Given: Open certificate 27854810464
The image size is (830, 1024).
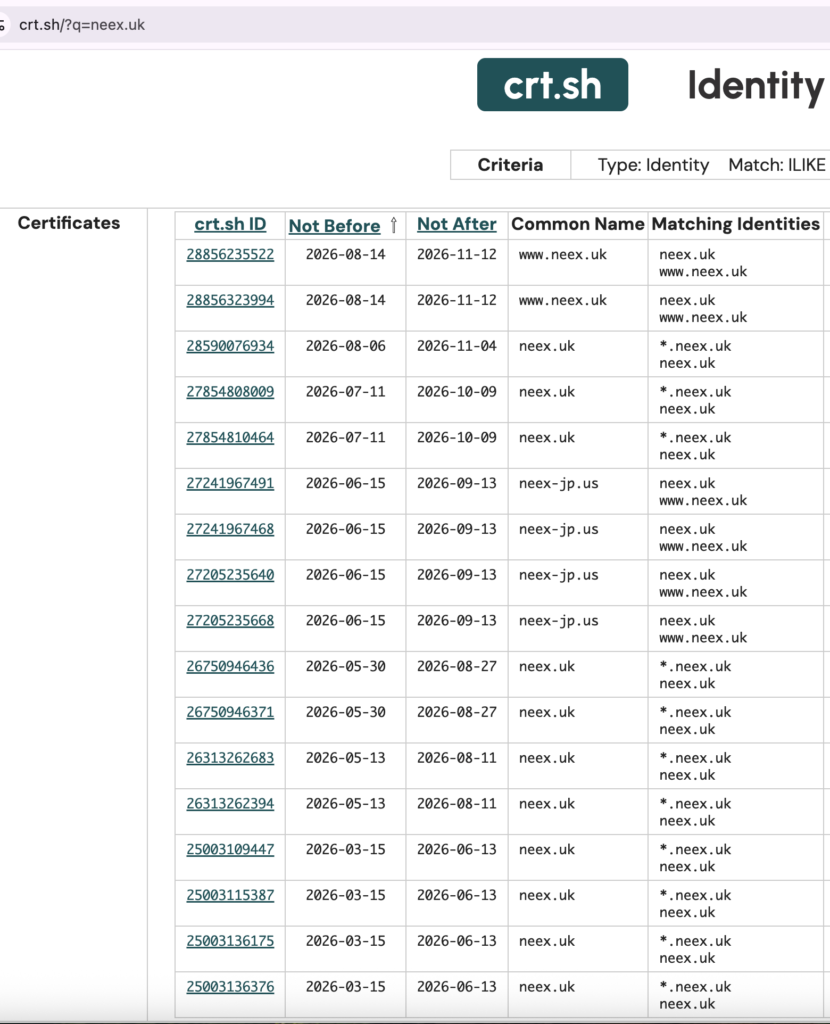Looking at the screenshot, I should 230,437.
